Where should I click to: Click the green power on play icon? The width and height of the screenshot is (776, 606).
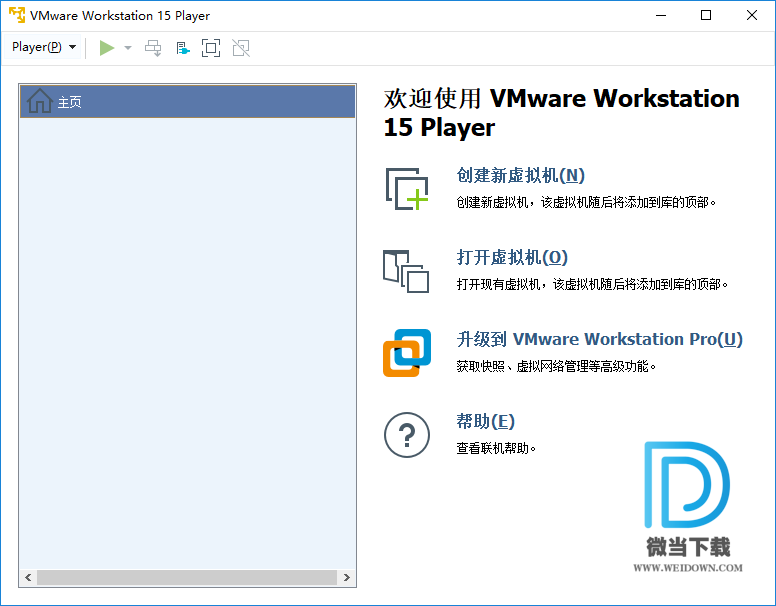coord(106,48)
